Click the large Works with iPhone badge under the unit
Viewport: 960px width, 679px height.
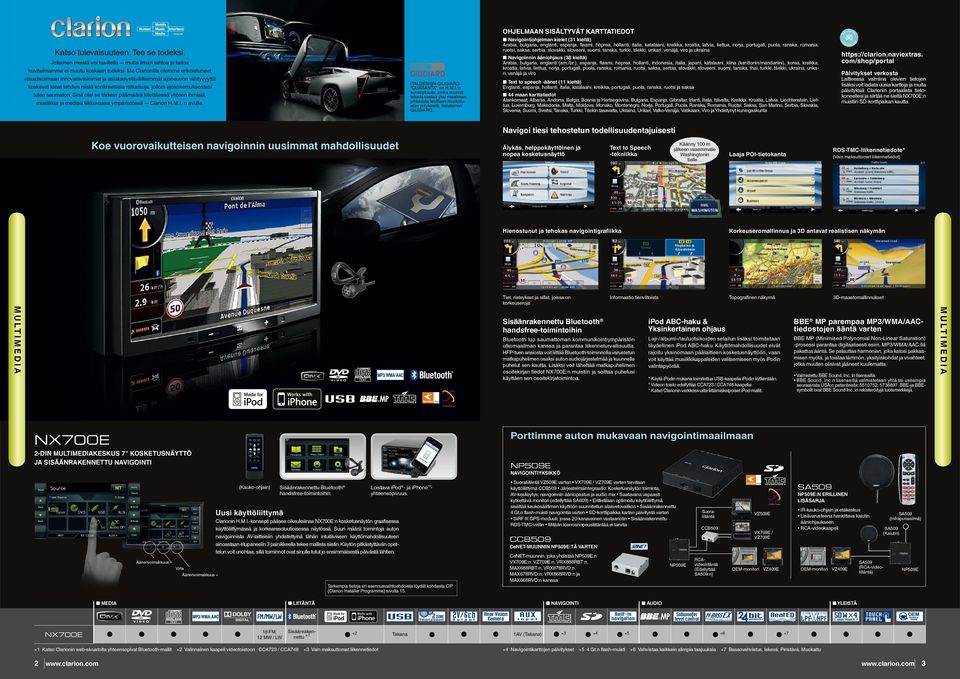click(297, 399)
